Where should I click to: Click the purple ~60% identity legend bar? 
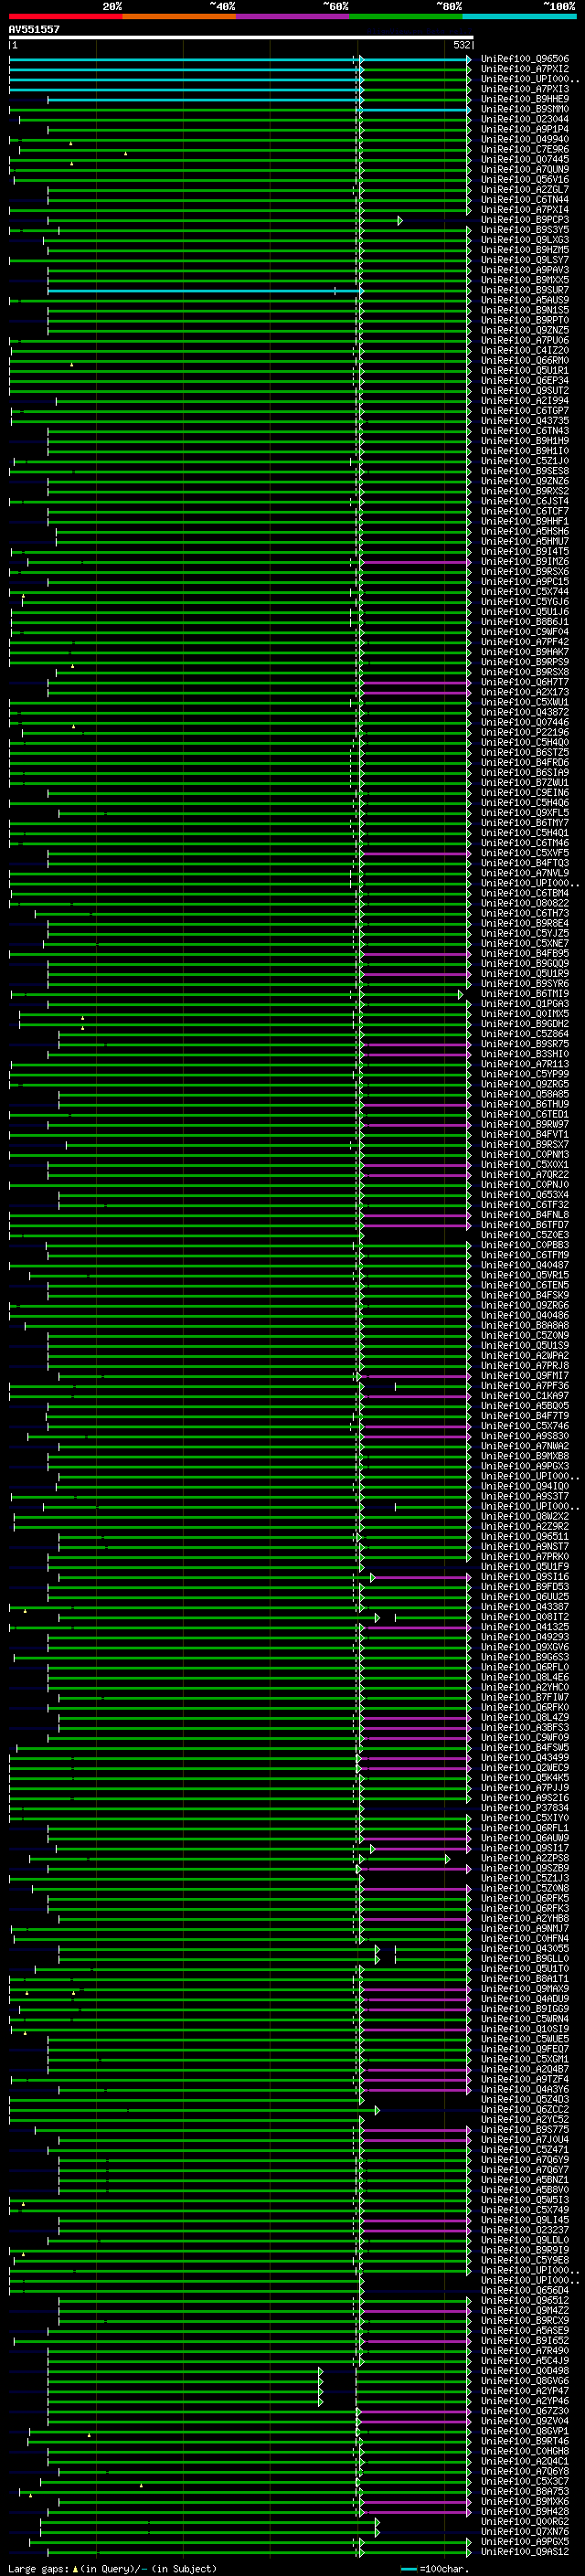click(x=293, y=16)
